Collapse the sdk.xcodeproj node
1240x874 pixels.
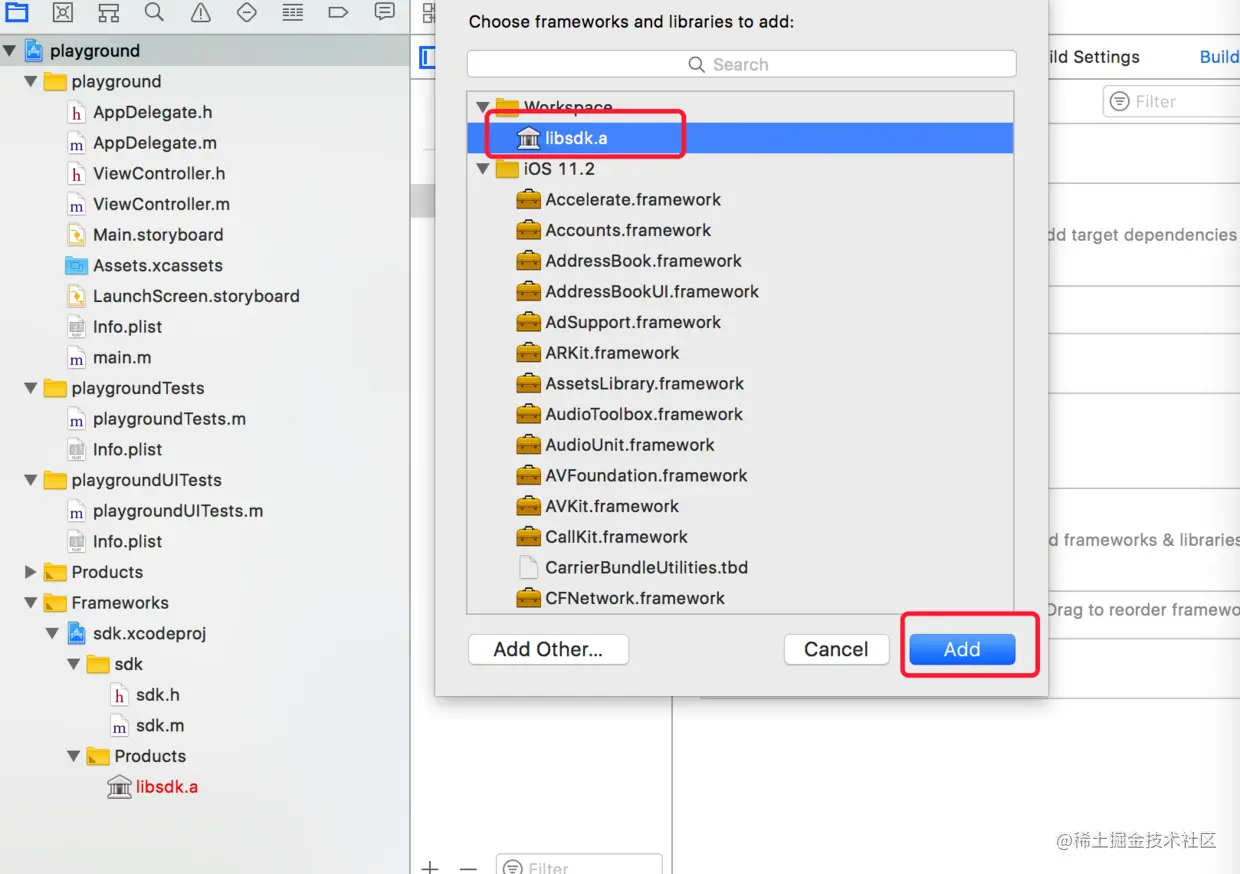coord(53,634)
